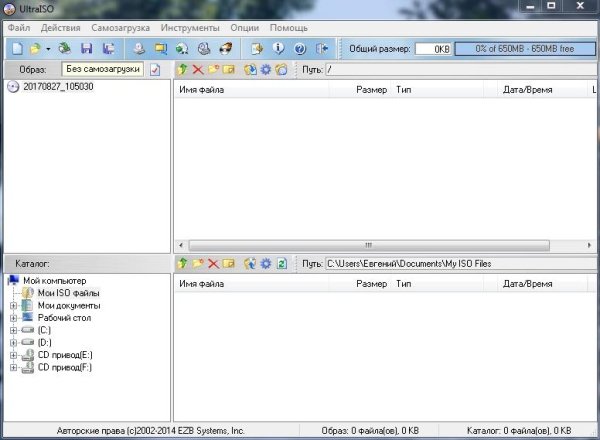Sort catalog pane by Тип header

[x=437, y=284]
